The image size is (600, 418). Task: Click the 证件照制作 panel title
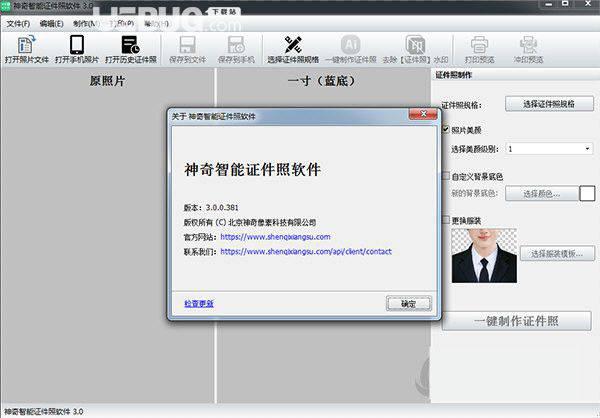[453, 75]
